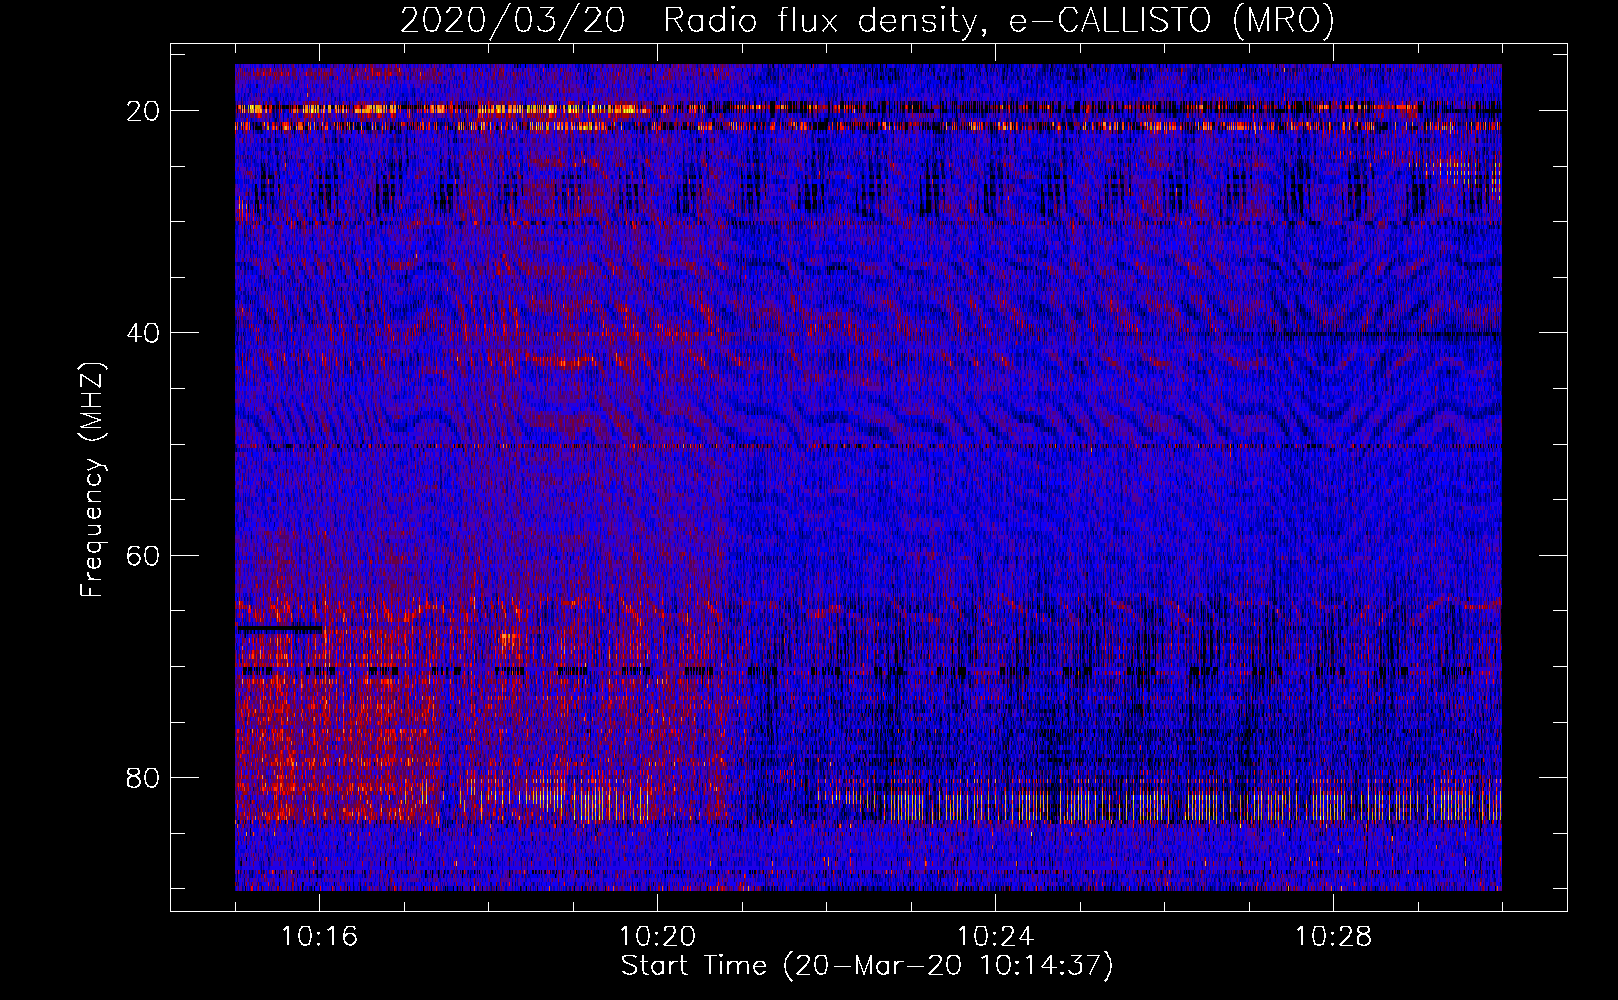Viewport: 1618px width, 1000px height.
Task: Click the '10:16' time tick label
Action: coord(319,937)
